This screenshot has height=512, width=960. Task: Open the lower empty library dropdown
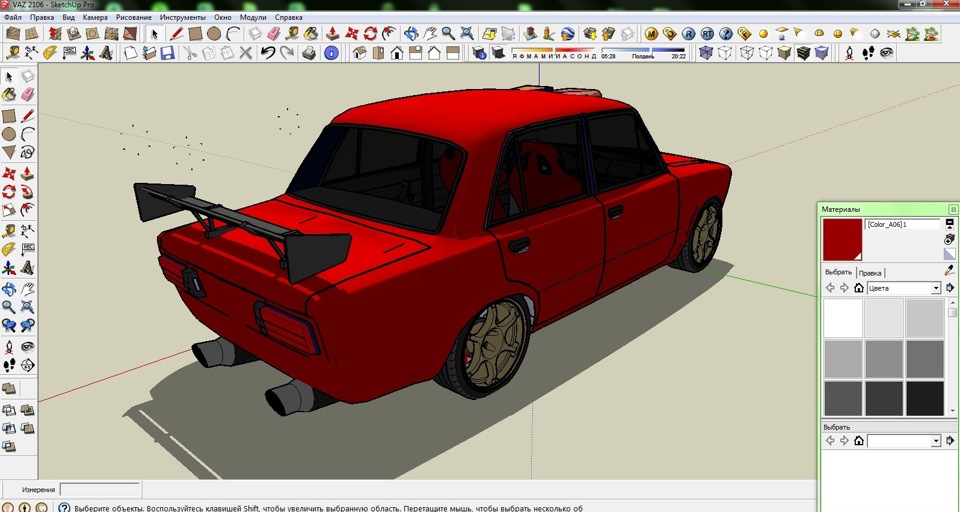tap(903, 440)
